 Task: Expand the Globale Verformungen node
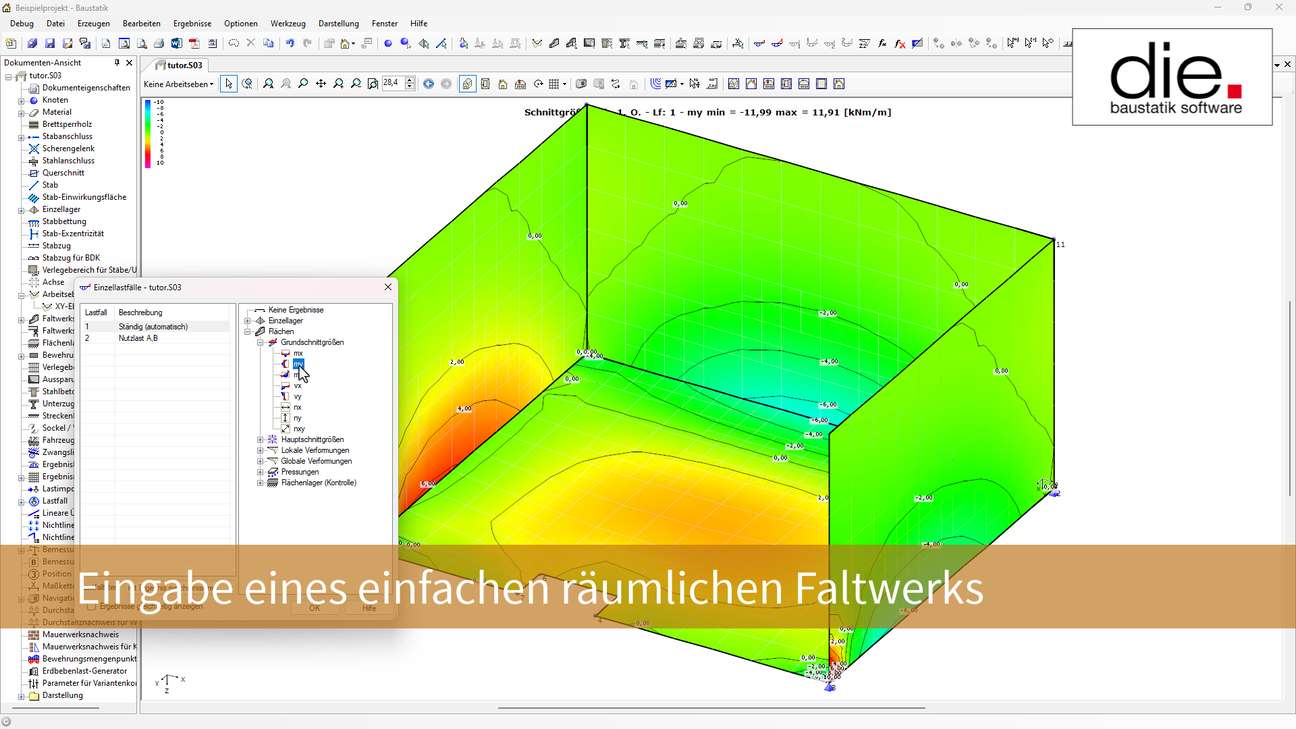(261, 461)
